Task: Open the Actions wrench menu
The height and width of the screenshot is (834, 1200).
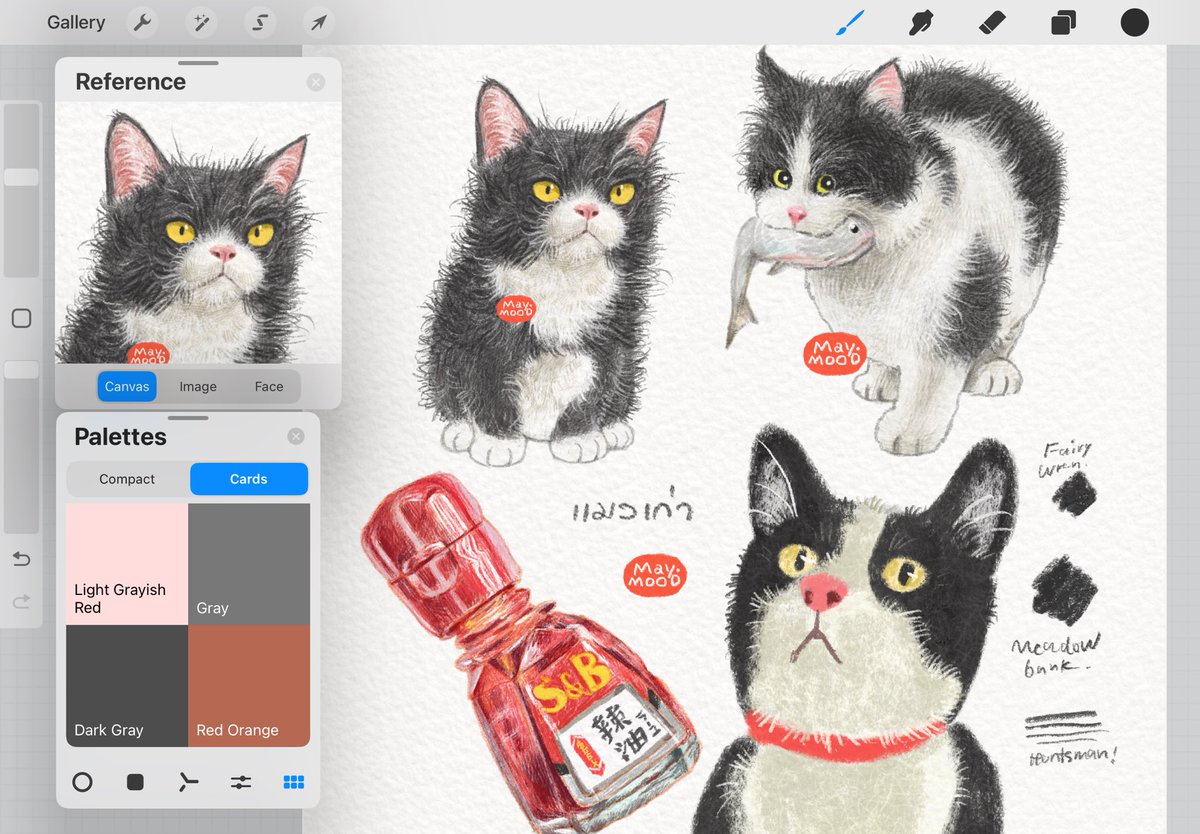Action: pos(143,22)
